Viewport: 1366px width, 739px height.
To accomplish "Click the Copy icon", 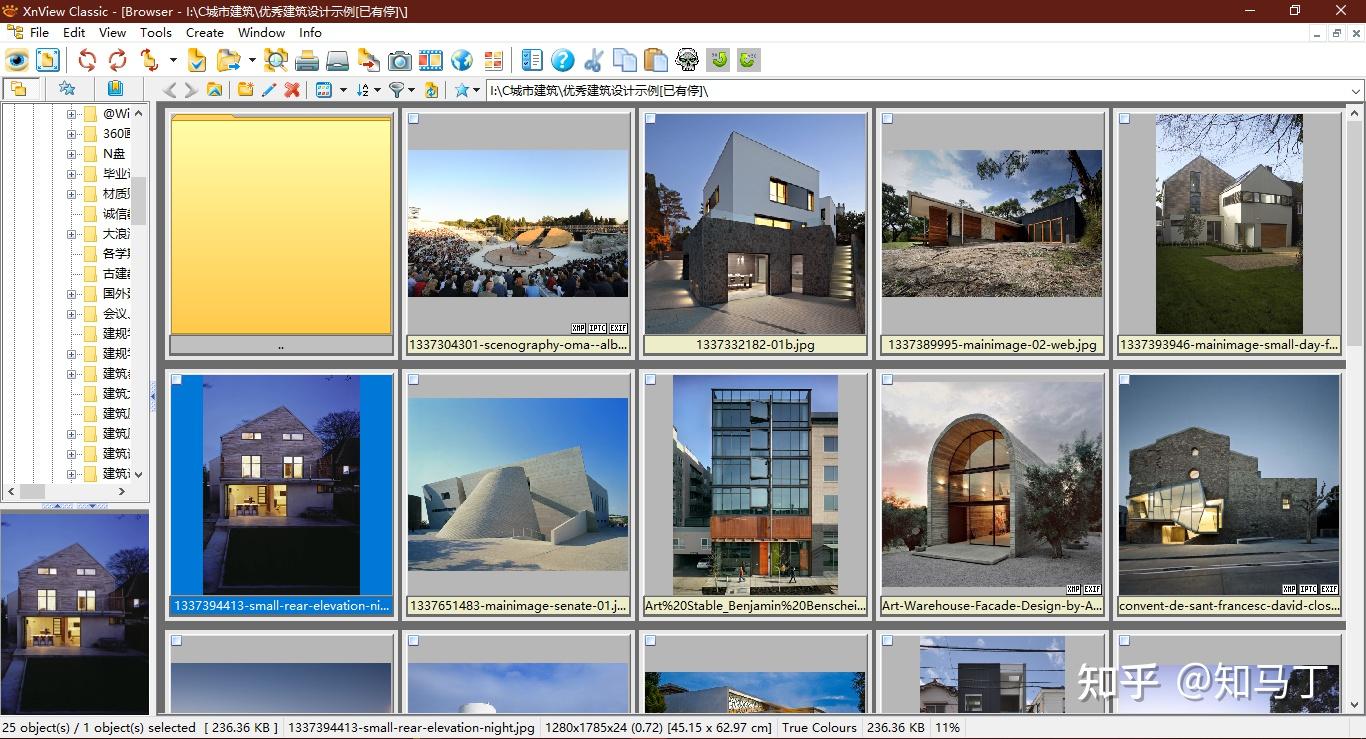I will coord(625,60).
